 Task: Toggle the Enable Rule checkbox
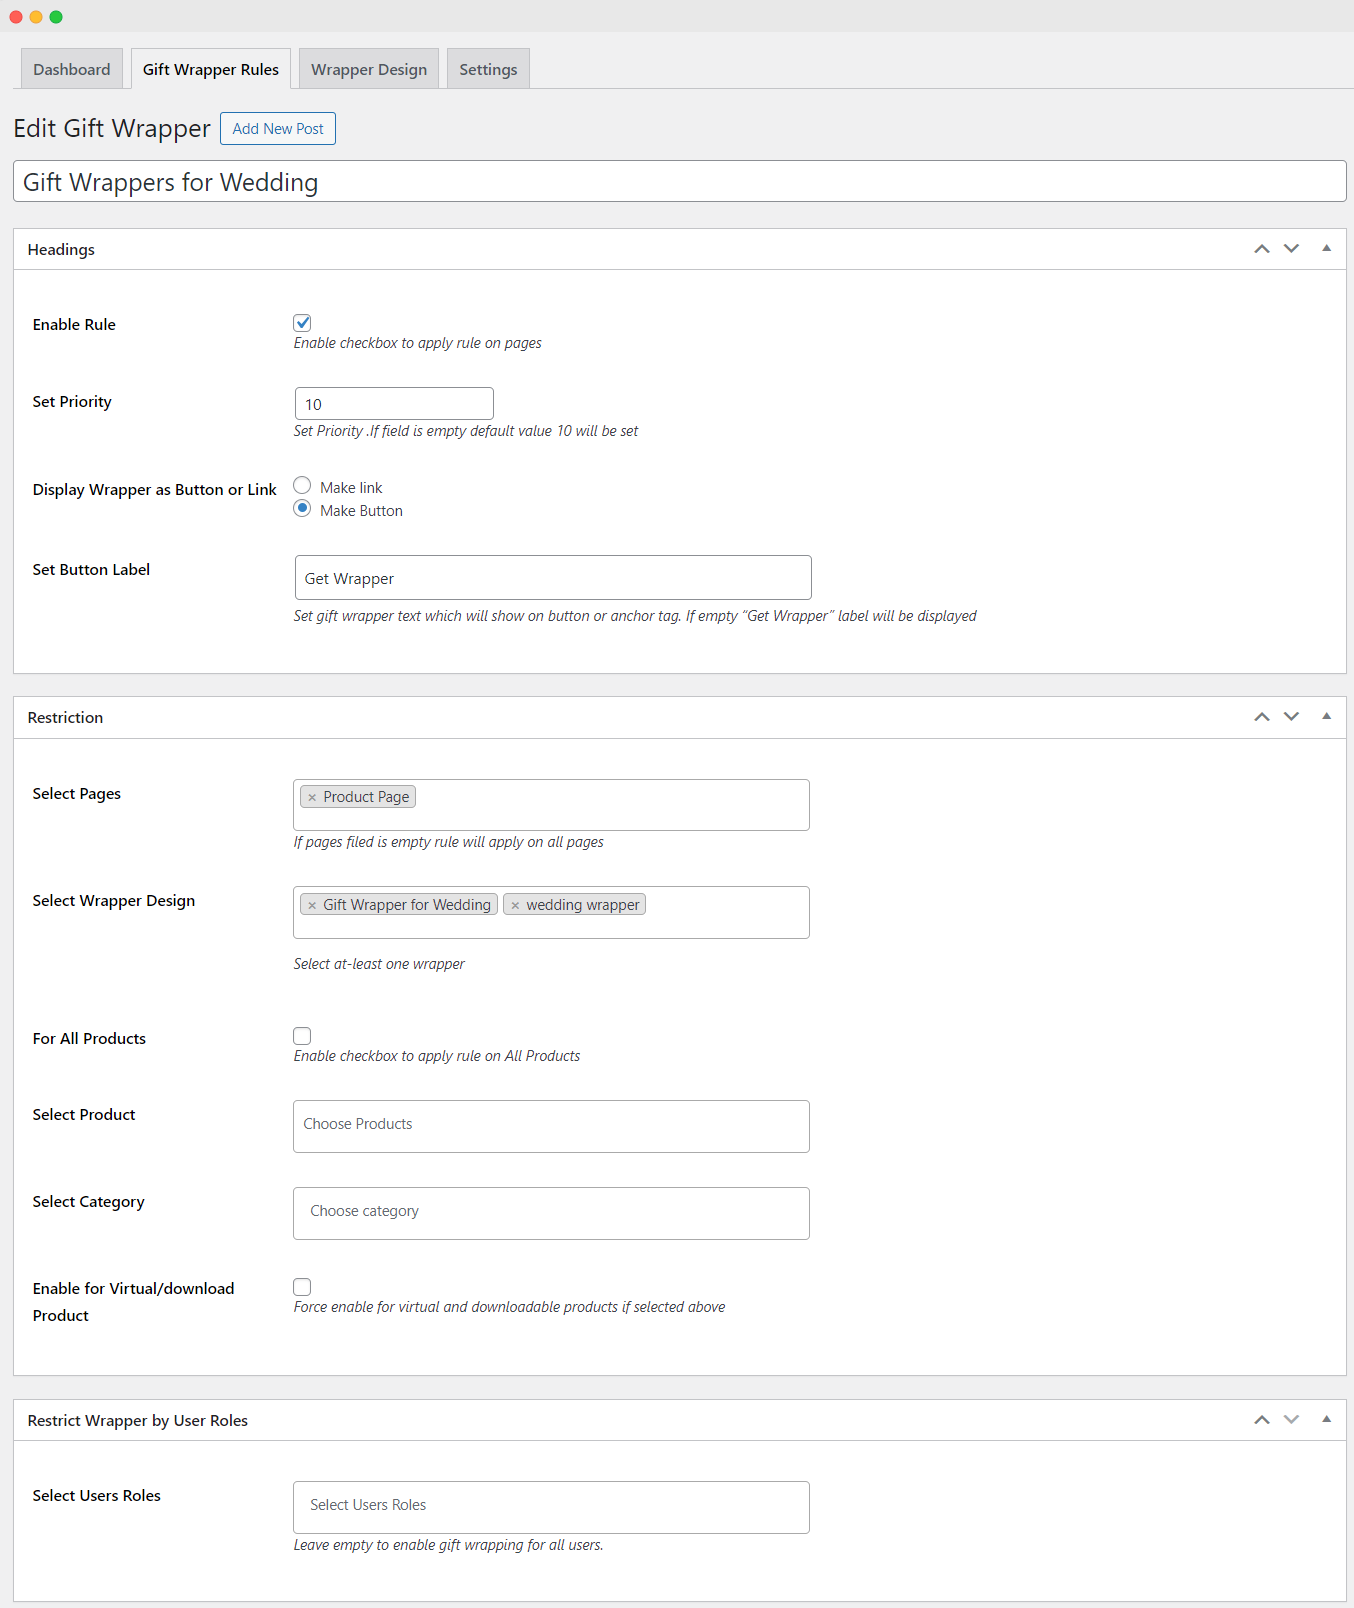tap(302, 323)
